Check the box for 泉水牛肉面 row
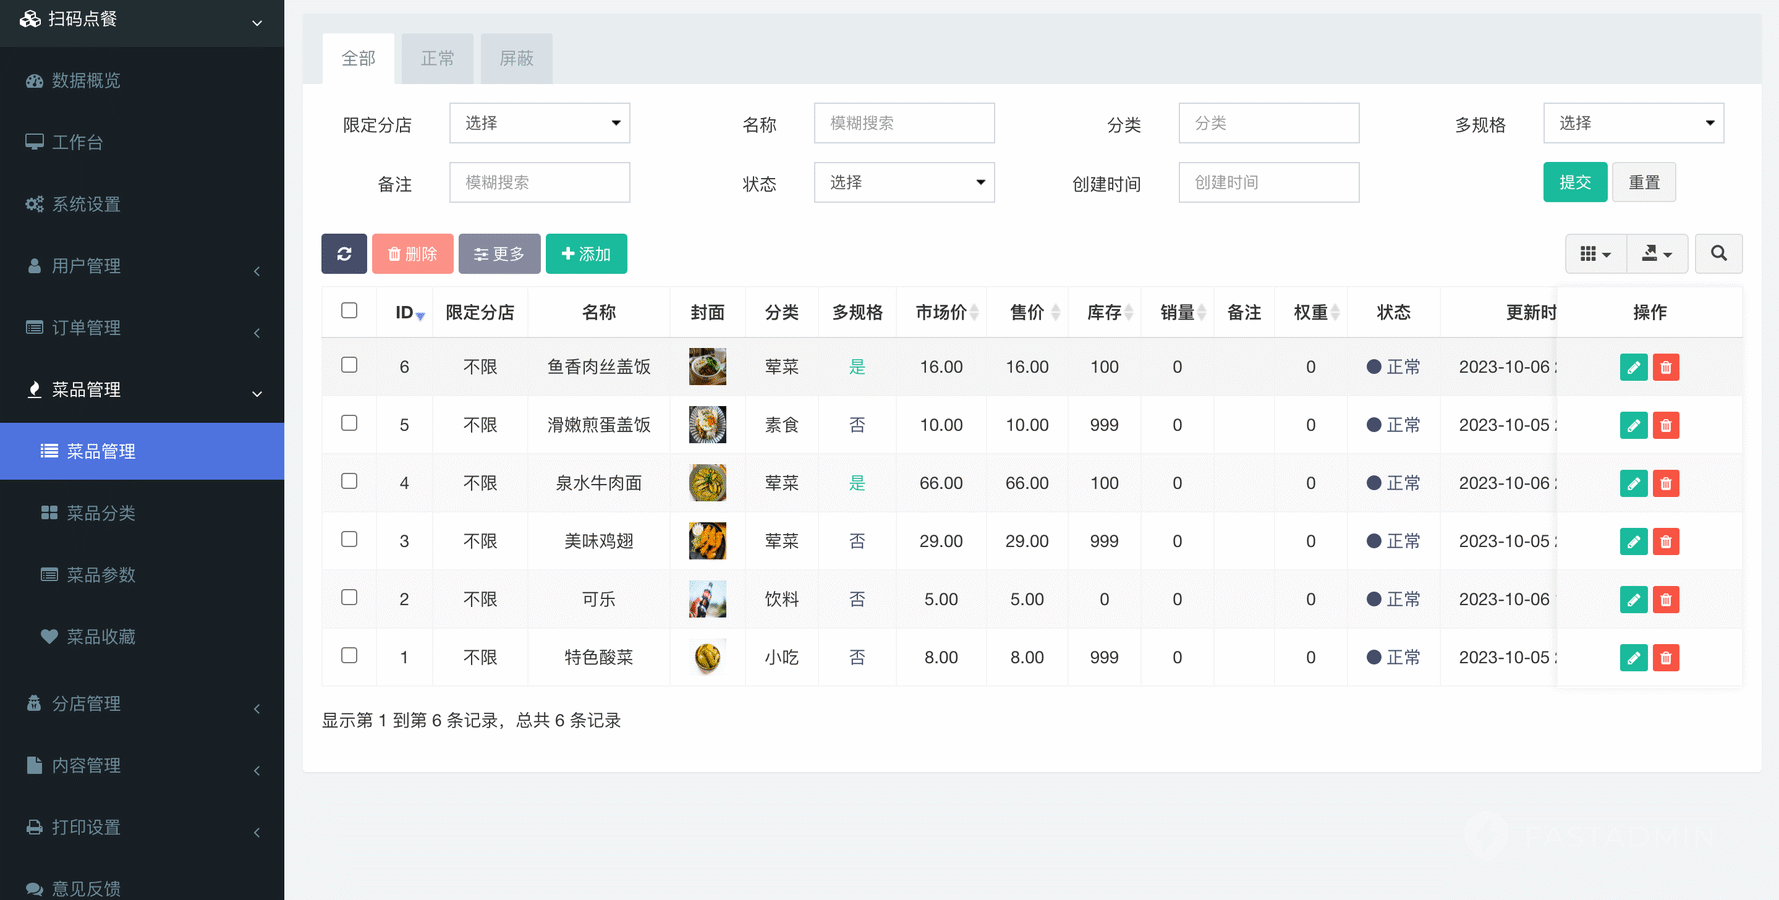The width and height of the screenshot is (1779, 900). tap(349, 481)
